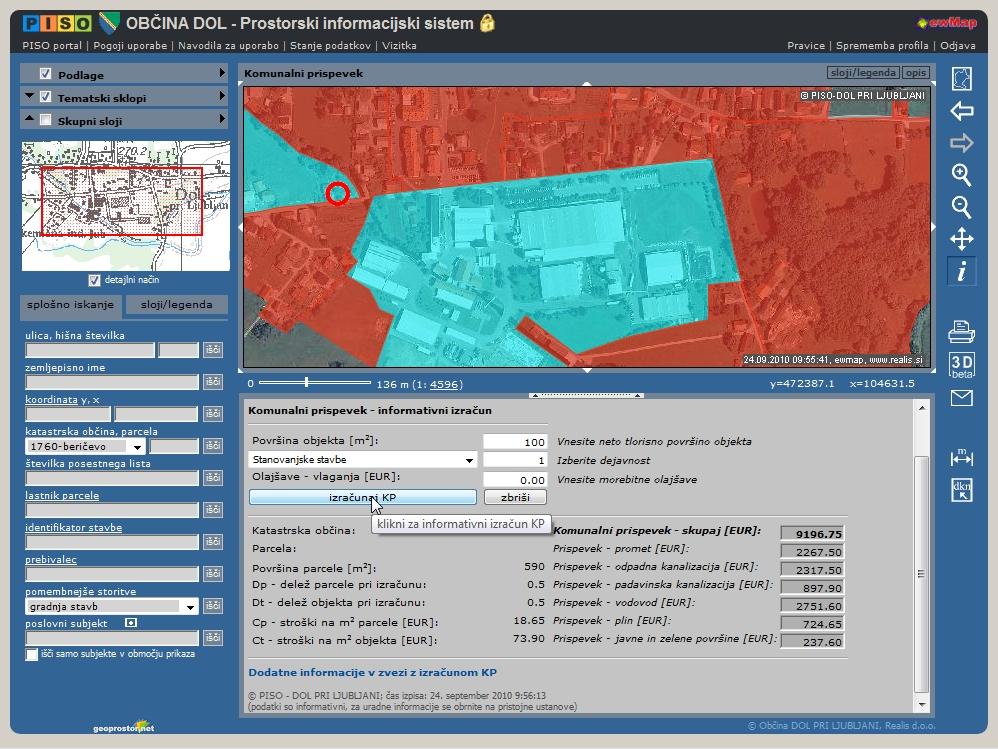Click the envelope email icon
Image resolution: width=998 pixels, height=749 pixels.
click(961, 398)
